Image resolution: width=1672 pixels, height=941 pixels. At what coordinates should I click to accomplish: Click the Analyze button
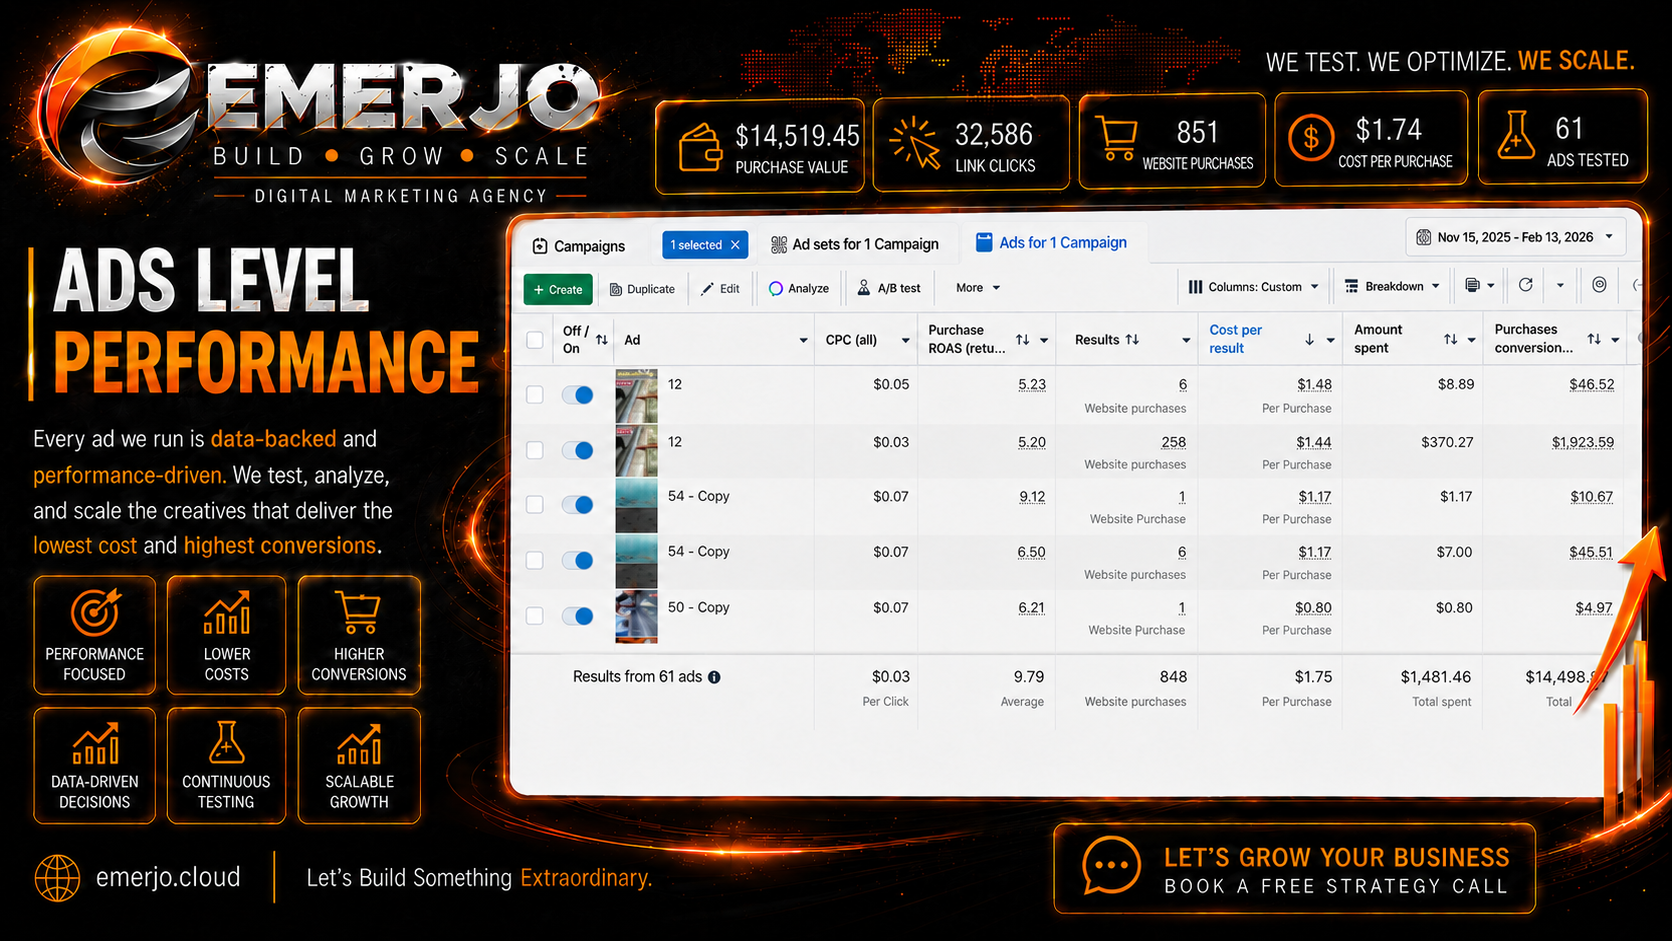799,288
